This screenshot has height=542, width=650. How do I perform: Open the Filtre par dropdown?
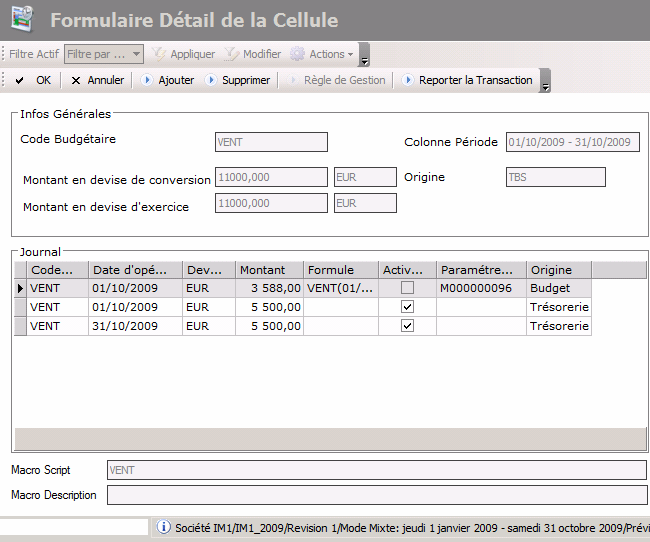(137, 54)
